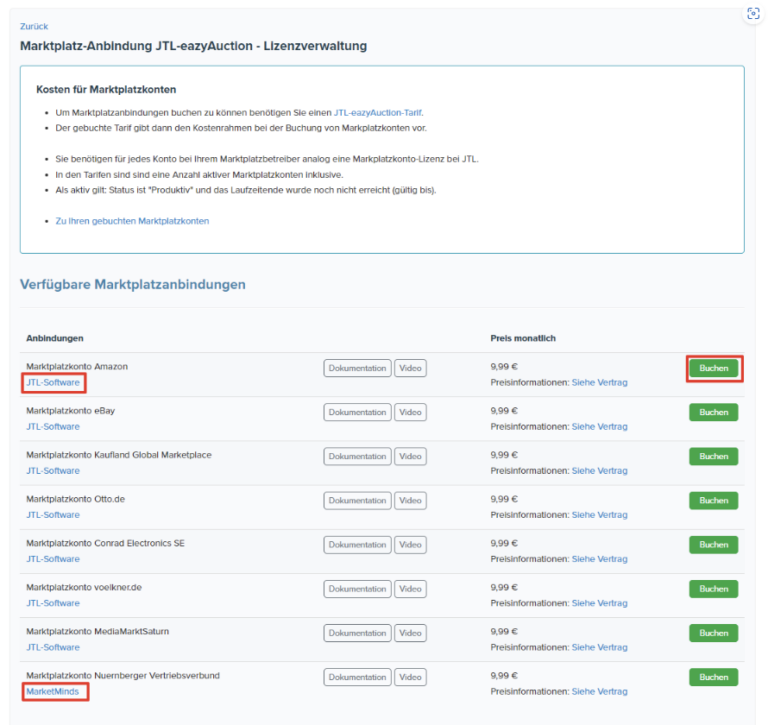Open Dokumentation for Marktplatzkonto Amazon

357,368
